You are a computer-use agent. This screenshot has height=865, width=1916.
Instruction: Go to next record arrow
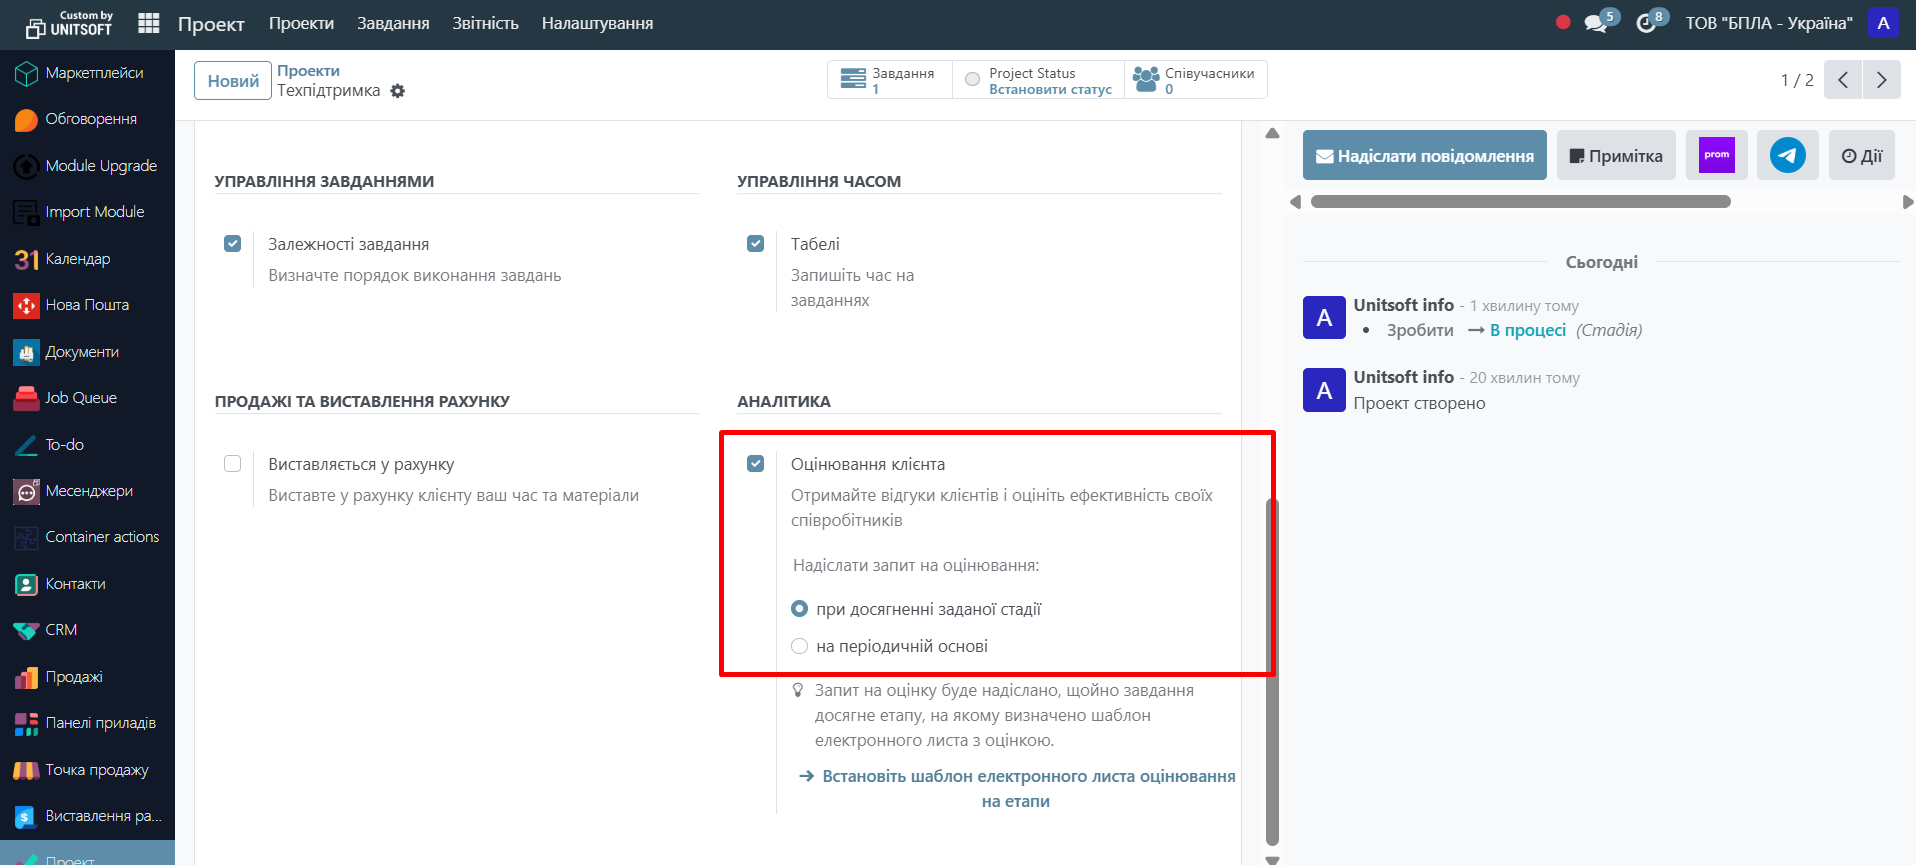(1881, 80)
